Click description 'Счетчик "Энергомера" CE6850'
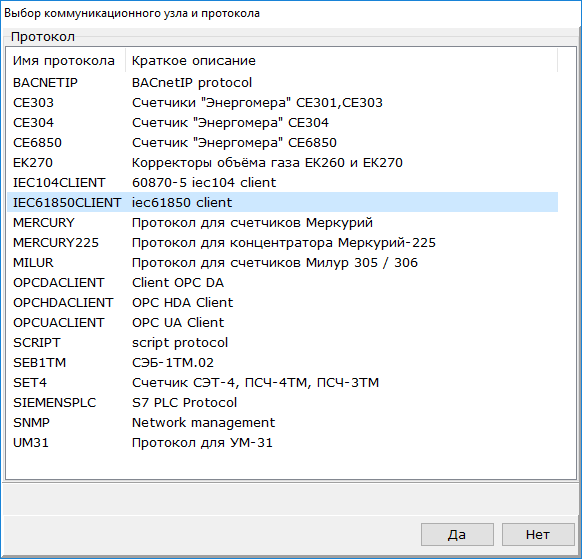Image resolution: width=582 pixels, height=559 pixels. 234,143
